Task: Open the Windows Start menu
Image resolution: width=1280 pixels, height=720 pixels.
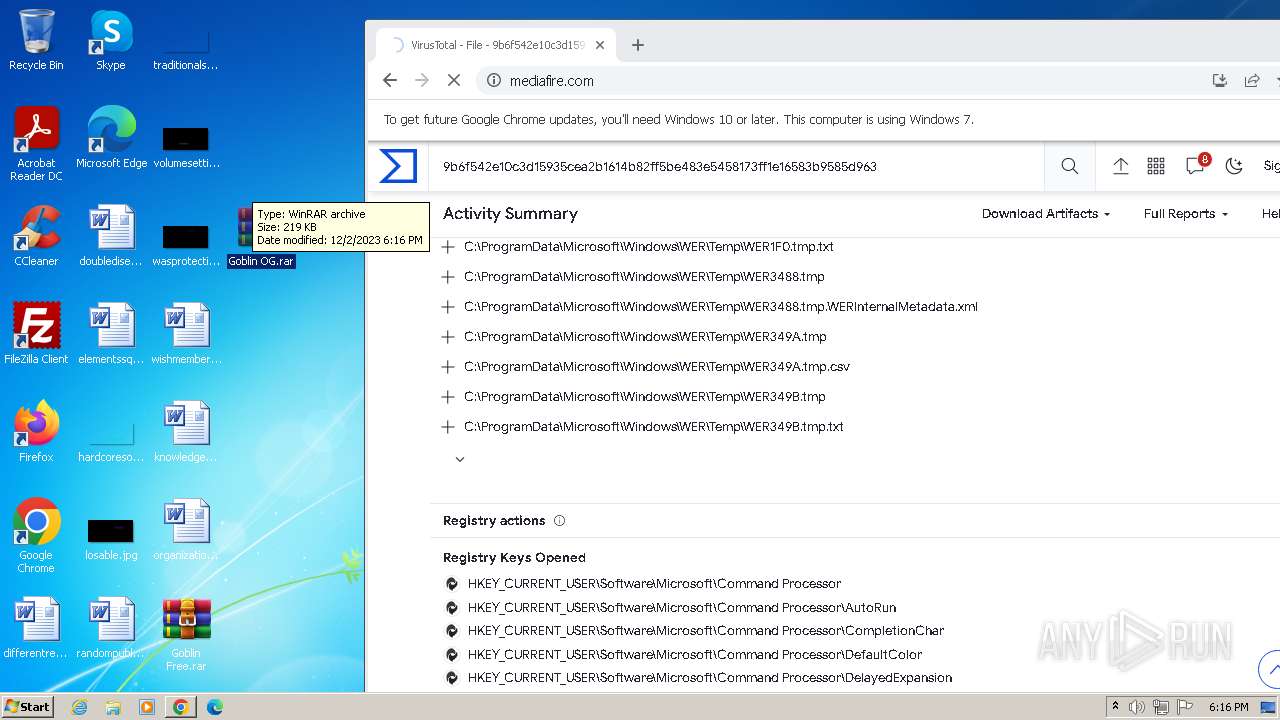Action: [x=28, y=706]
